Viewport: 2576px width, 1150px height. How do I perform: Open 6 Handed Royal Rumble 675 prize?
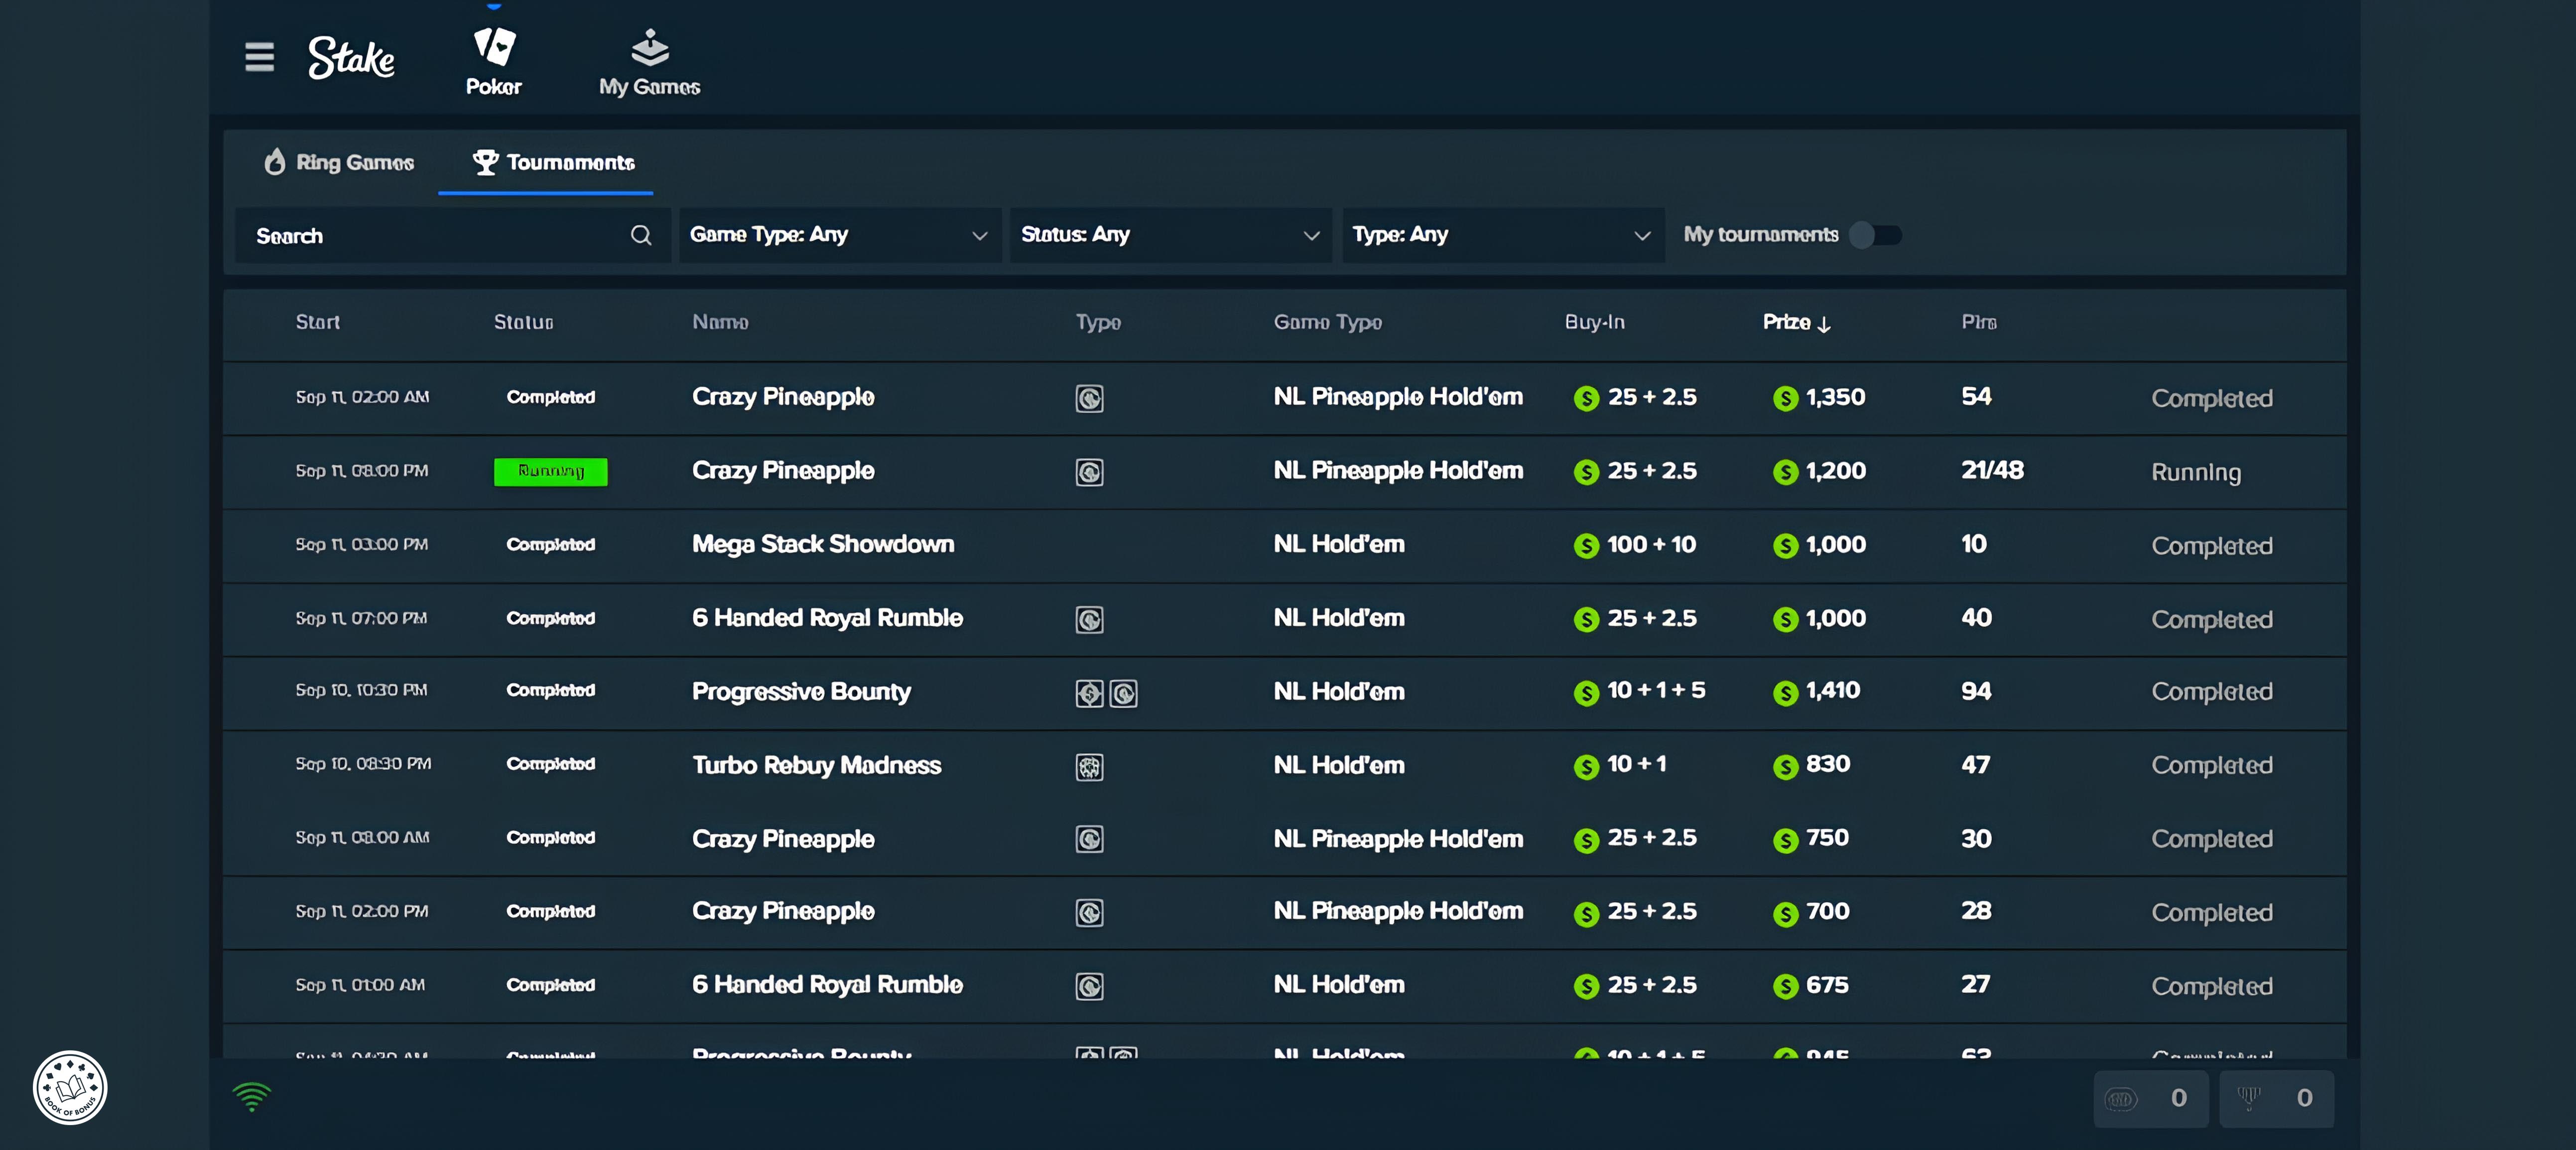(827, 984)
